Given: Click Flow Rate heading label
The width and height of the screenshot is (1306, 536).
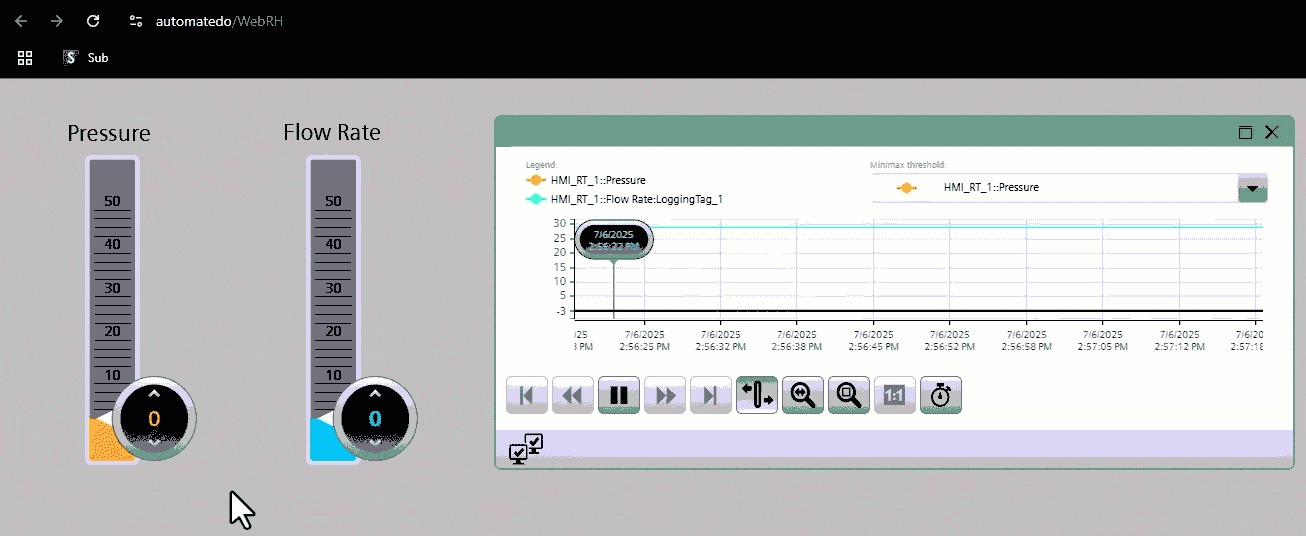Looking at the screenshot, I should pos(332,132).
